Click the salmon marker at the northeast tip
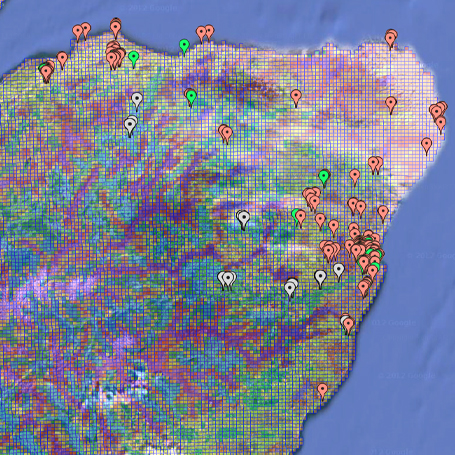Image resolution: width=455 pixels, height=455 pixels. [391, 39]
